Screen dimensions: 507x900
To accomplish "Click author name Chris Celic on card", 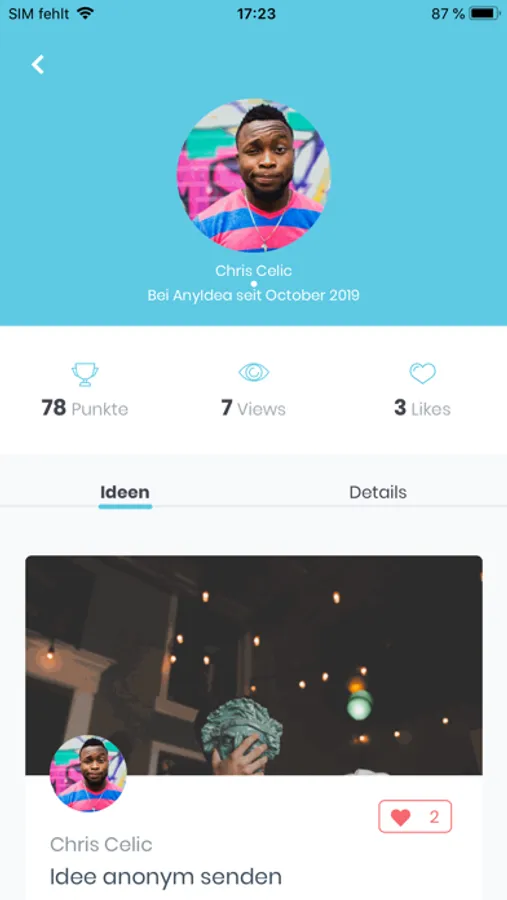I will (x=101, y=844).
